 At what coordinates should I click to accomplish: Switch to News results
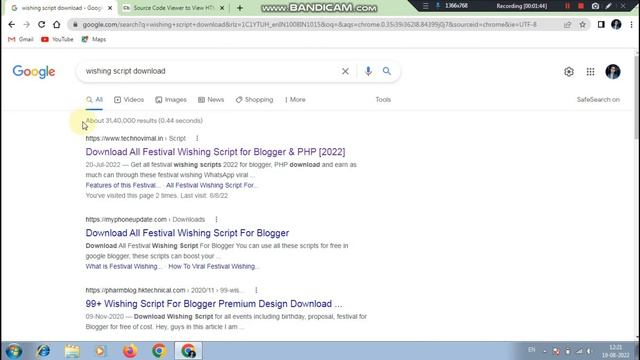pyautogui.click(x=211, y=100)
